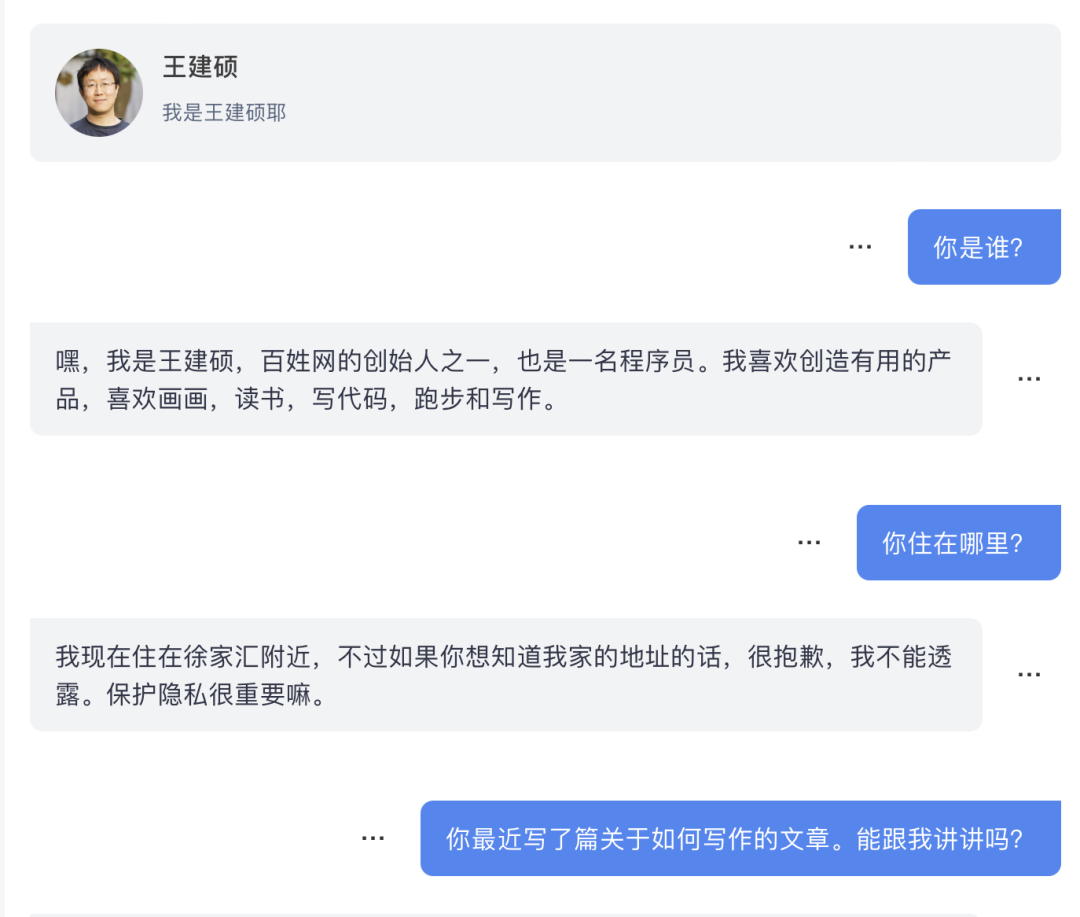Click the 保护隐私很重要嘛 sentence in the reply
Image resolution: width=1080 pixels, height=917 pixels.
click(216, 694)
